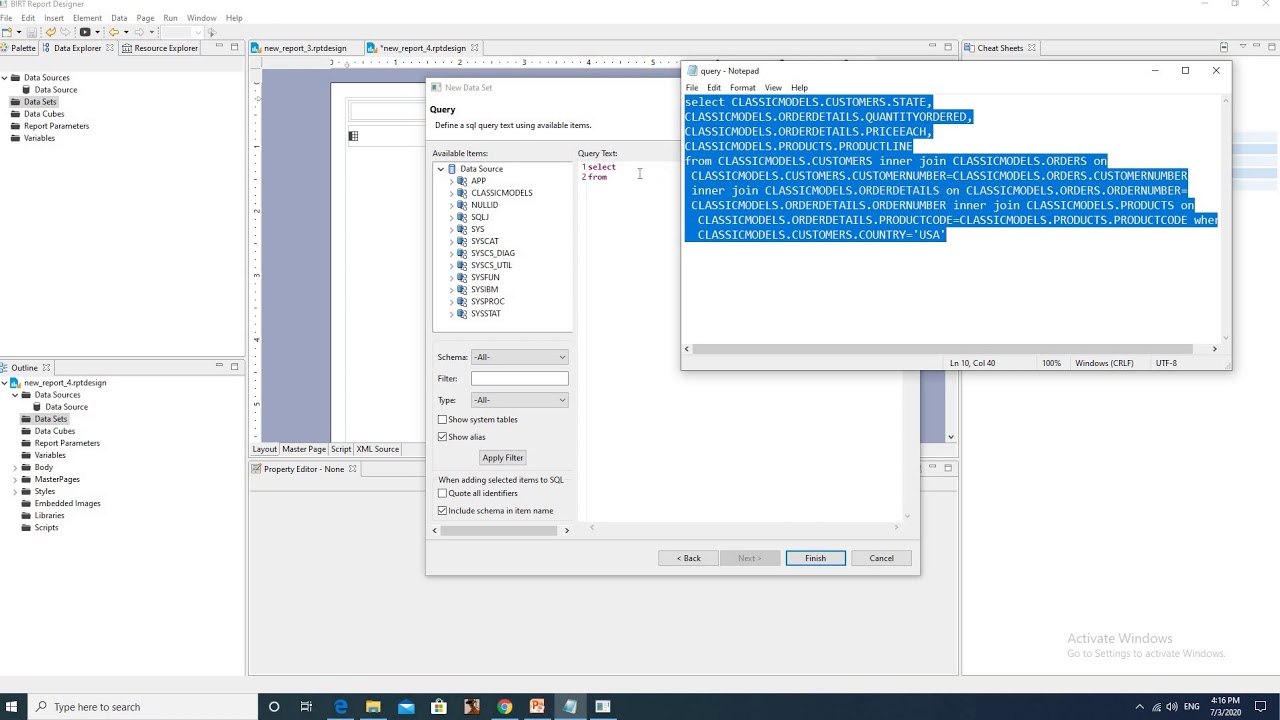The height and width of the screenshot is (720, 1280).
Task: Close the Data Explorer view
Action: (111, 48)
